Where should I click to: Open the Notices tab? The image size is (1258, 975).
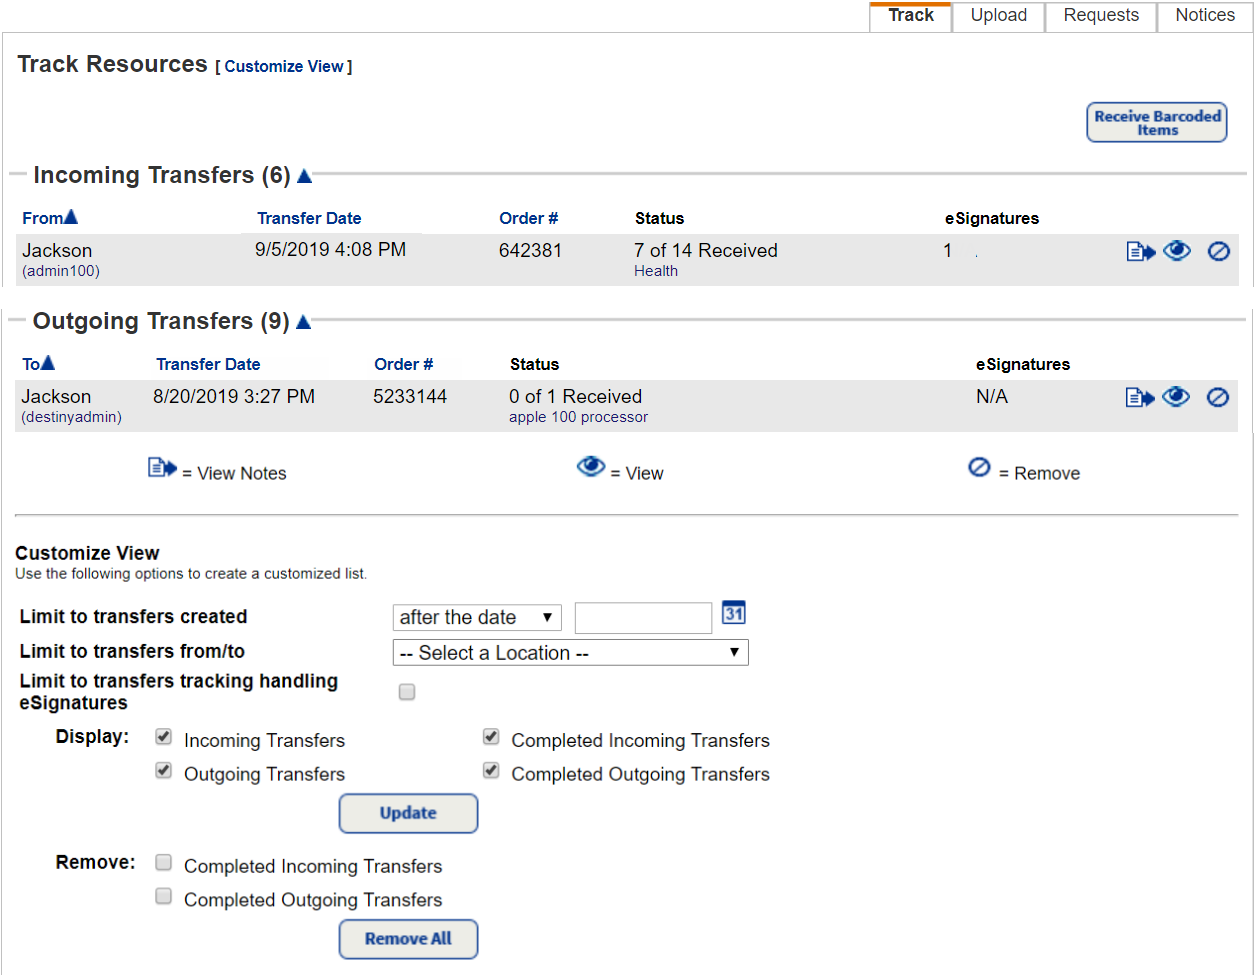(1204, 15)
